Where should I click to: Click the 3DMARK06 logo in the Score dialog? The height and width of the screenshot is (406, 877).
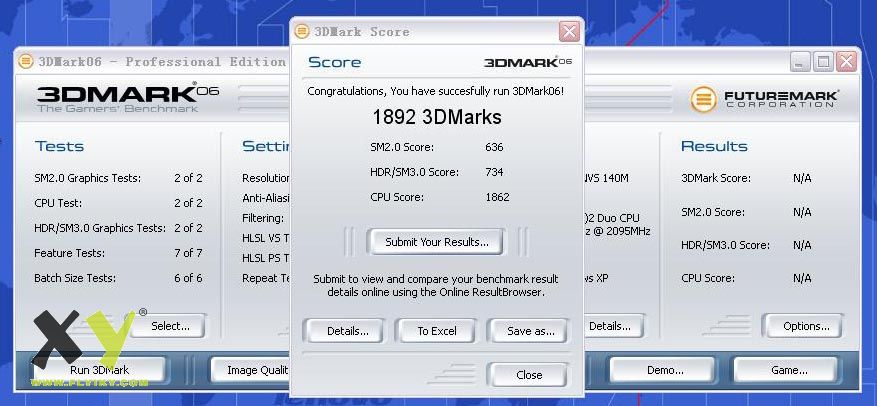point(527,62)
